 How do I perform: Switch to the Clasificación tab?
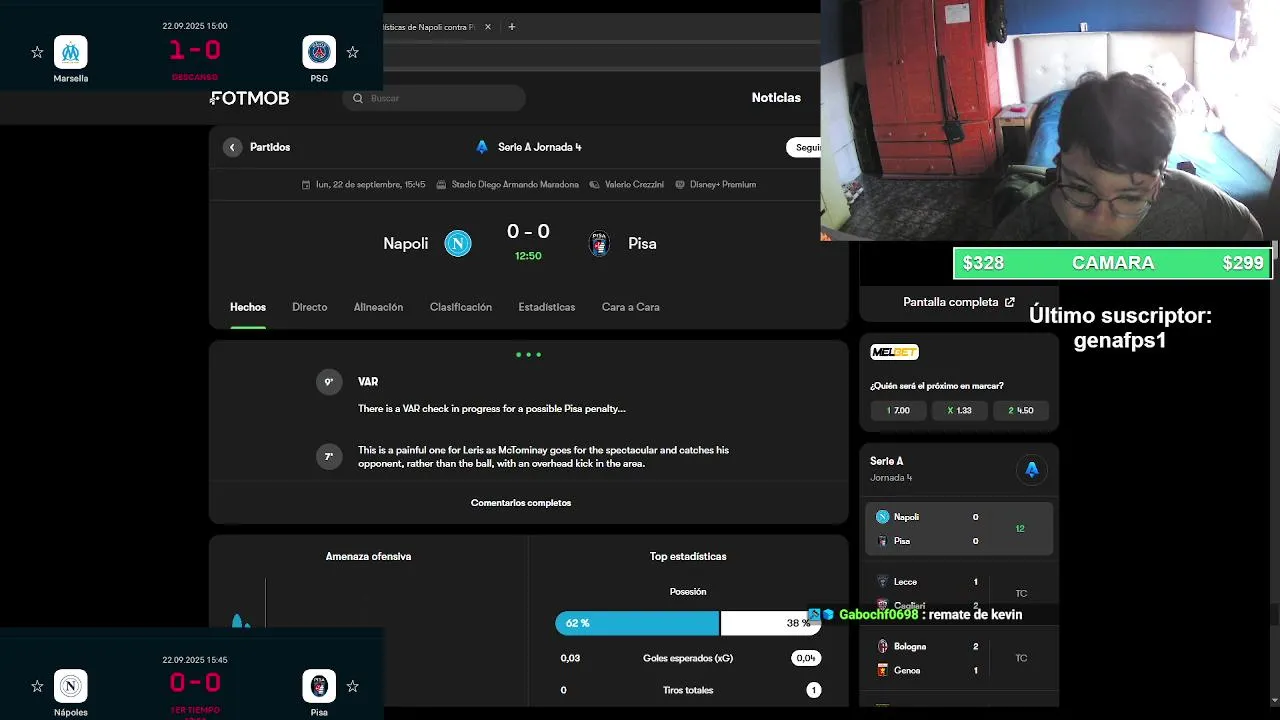pos(461,307)
